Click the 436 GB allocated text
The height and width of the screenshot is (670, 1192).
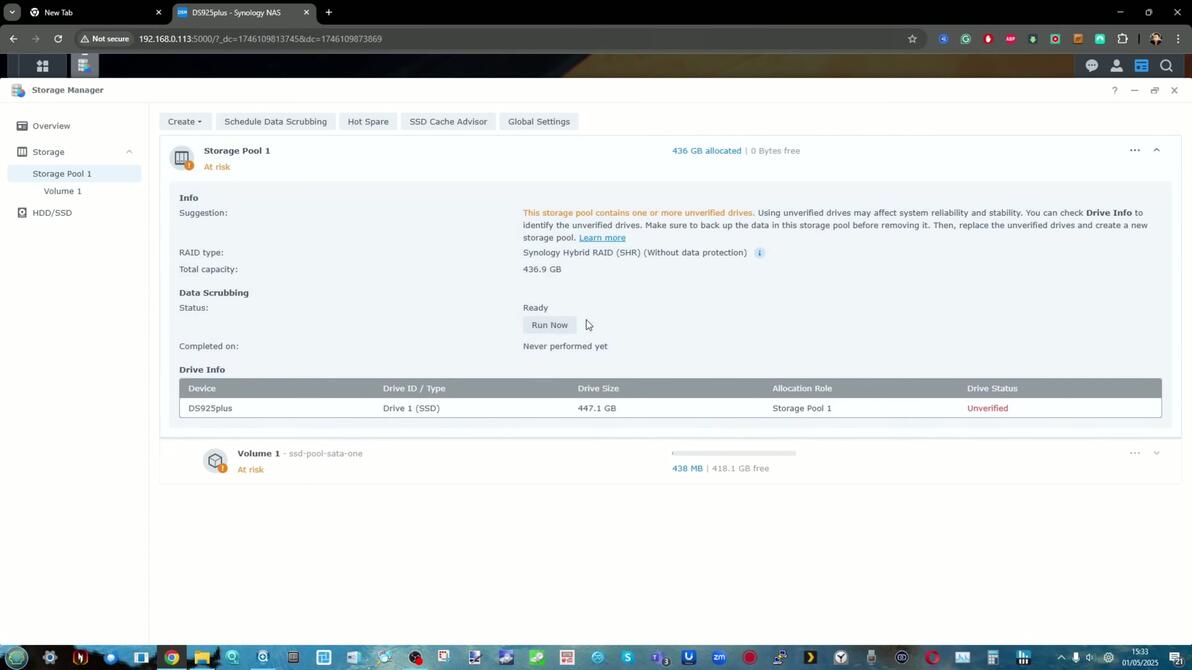(706, 151)
